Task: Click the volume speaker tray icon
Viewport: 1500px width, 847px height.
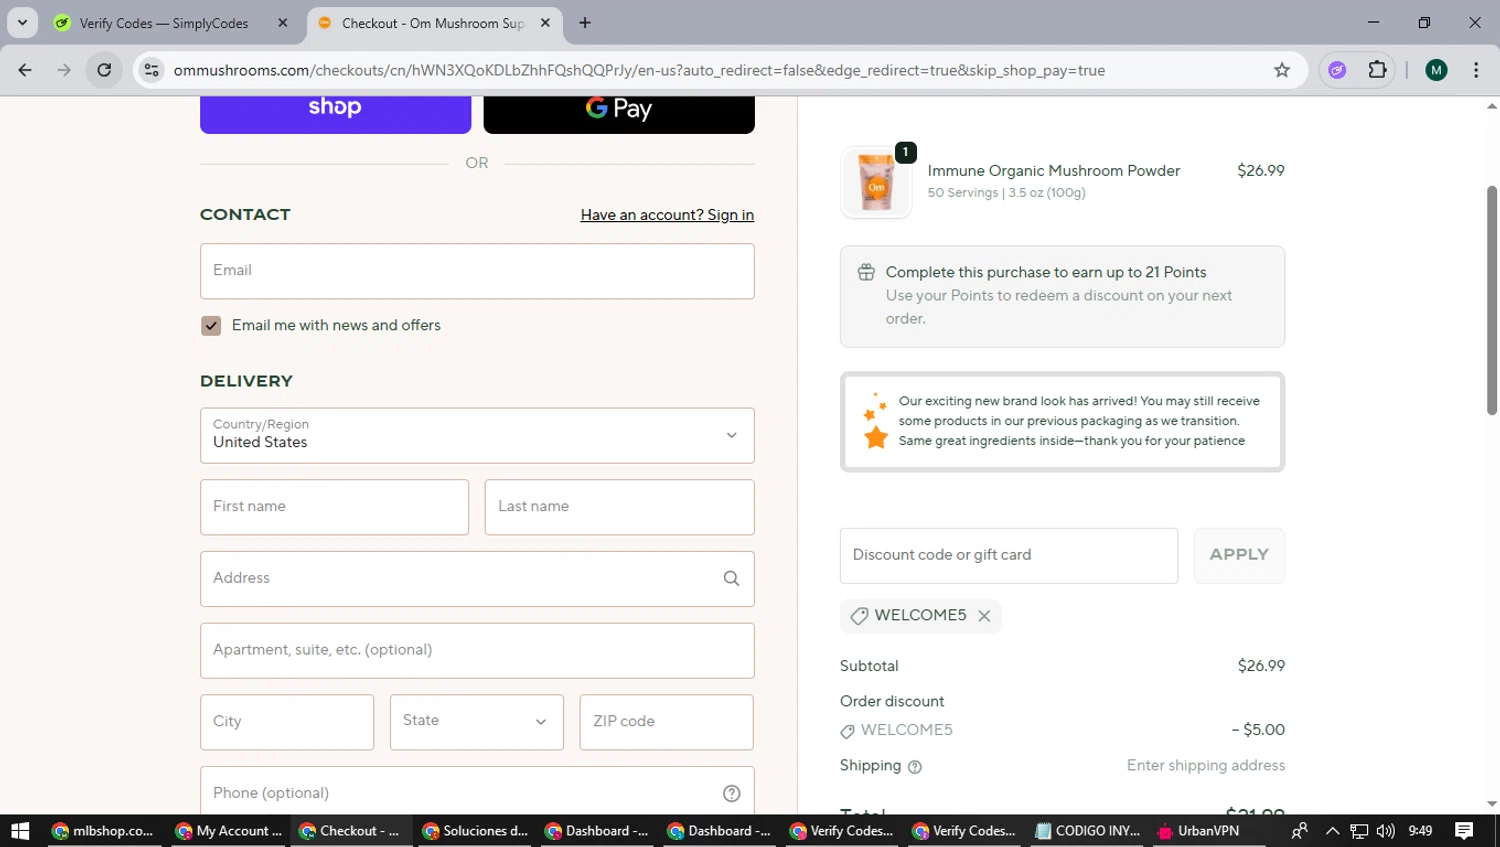Action: tap(1385, 831)
